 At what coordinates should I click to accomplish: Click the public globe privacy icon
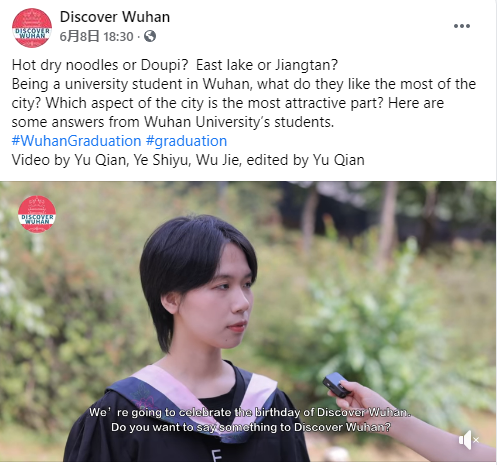[x=150, y=36]
